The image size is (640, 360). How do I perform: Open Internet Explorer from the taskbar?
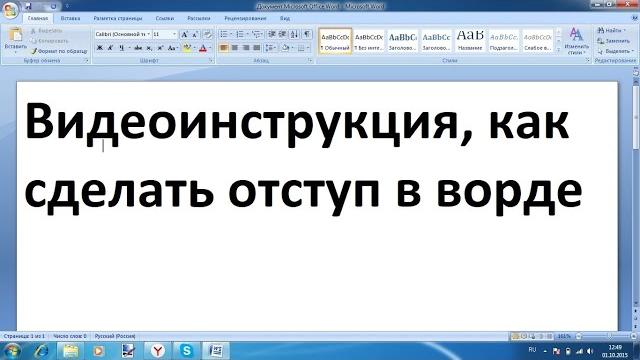(41, 351)
